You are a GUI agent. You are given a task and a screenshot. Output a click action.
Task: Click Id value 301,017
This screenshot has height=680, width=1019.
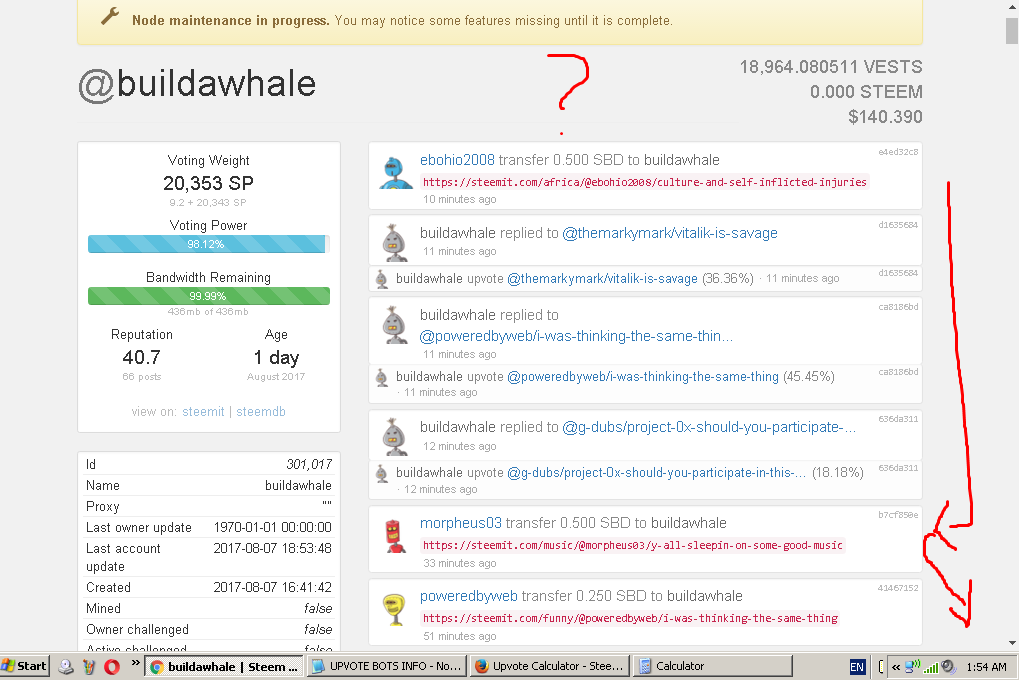tap(309, 464)
